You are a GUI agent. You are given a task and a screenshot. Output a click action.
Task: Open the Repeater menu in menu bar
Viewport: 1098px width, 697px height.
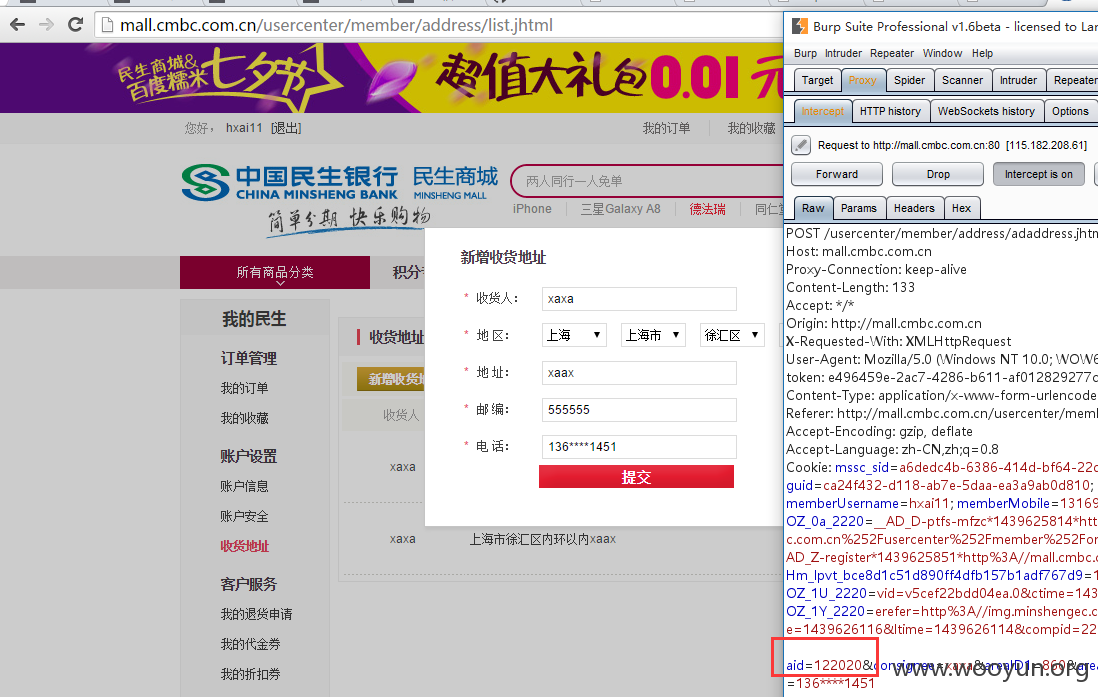pos(891,53)
